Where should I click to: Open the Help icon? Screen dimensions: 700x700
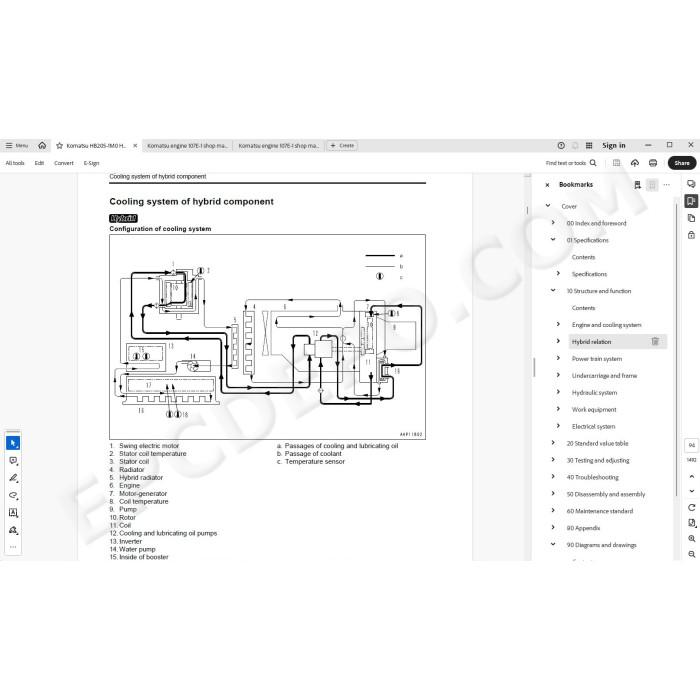(x=561, y=146)
